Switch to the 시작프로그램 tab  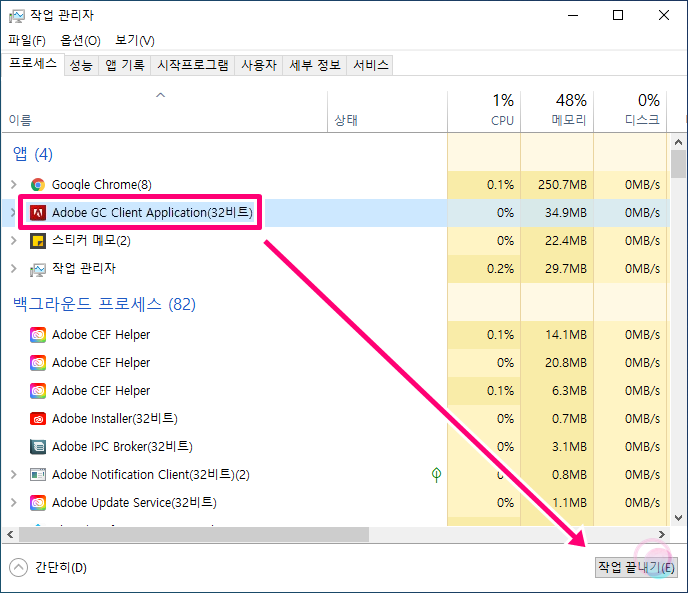193,65
